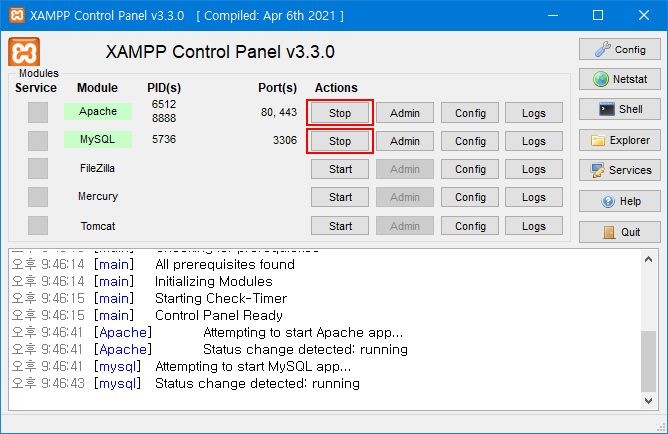668x434 pixels.
Task: Click the log scrollbar down arrow
Action: click(x=648, y=400)
